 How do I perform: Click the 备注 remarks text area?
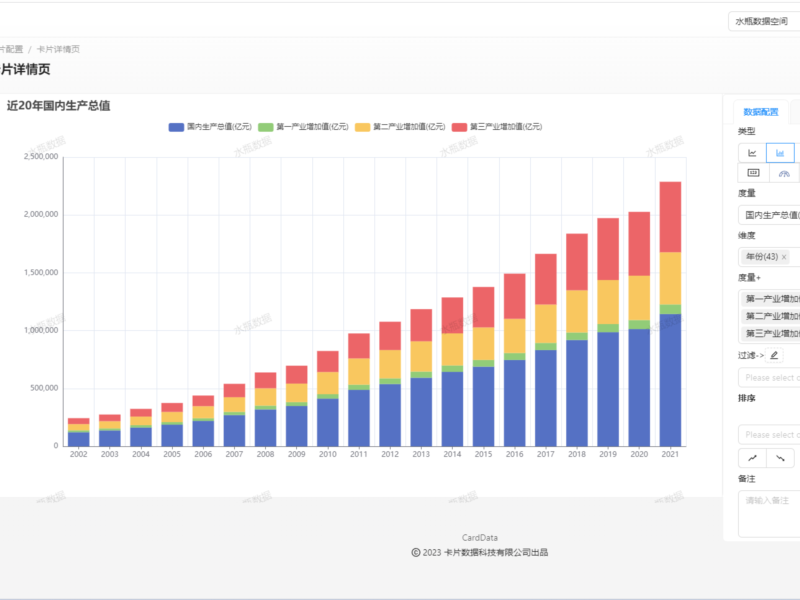click(x=768, y=513)
